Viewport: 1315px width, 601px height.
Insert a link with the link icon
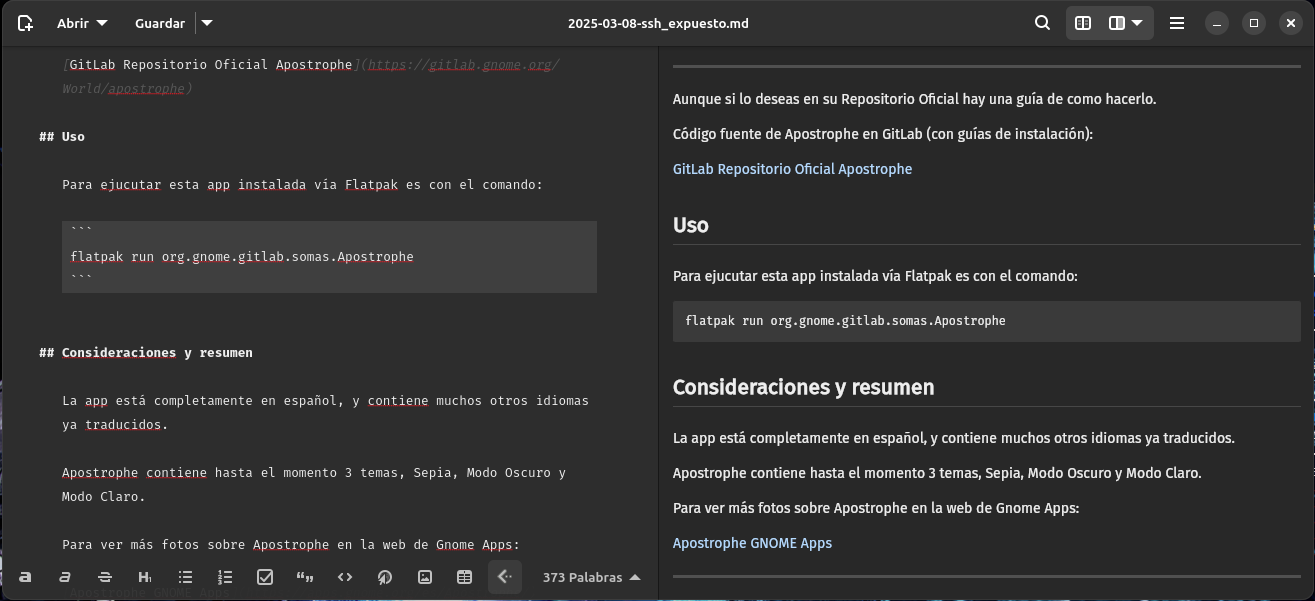[x=385, y=577]
